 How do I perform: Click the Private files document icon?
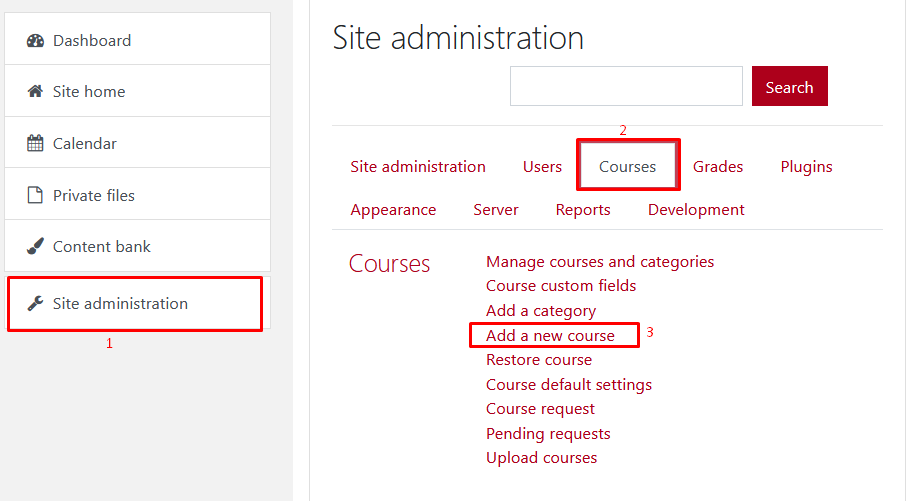pyautogui.click(x=36, y=195)
